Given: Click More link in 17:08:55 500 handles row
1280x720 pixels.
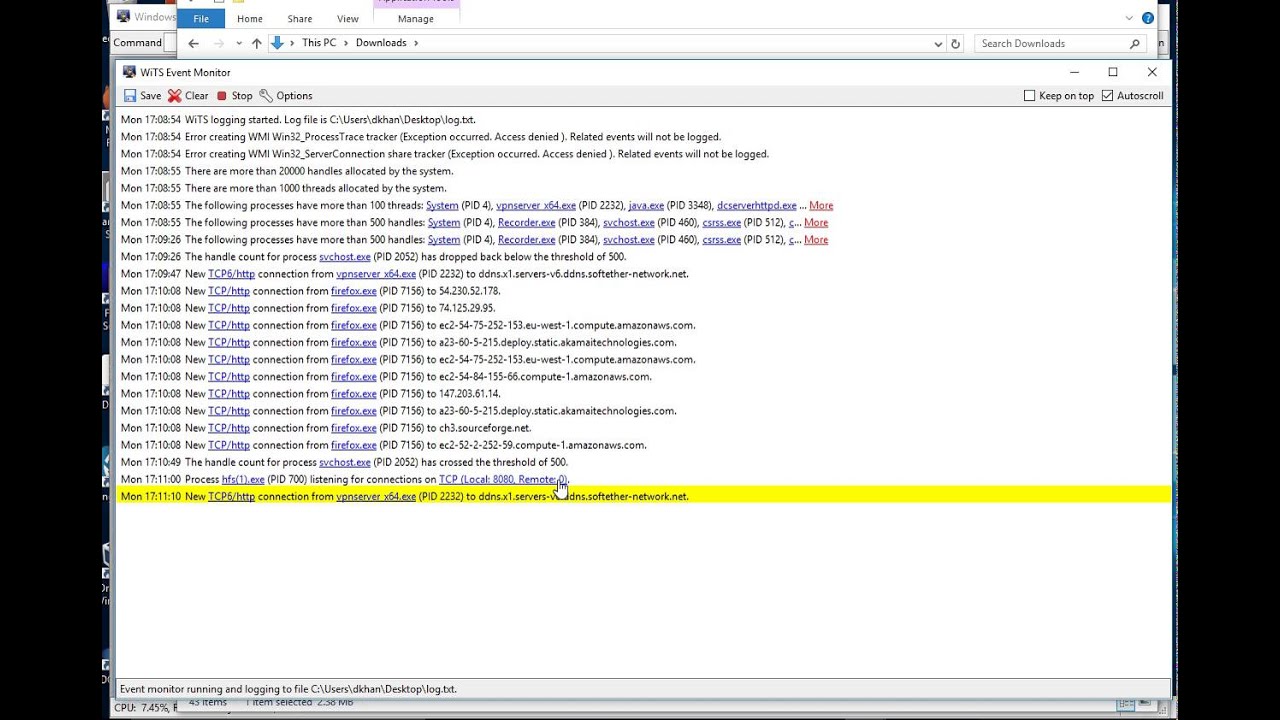Looking at the screenshot, I should point(816,223).
